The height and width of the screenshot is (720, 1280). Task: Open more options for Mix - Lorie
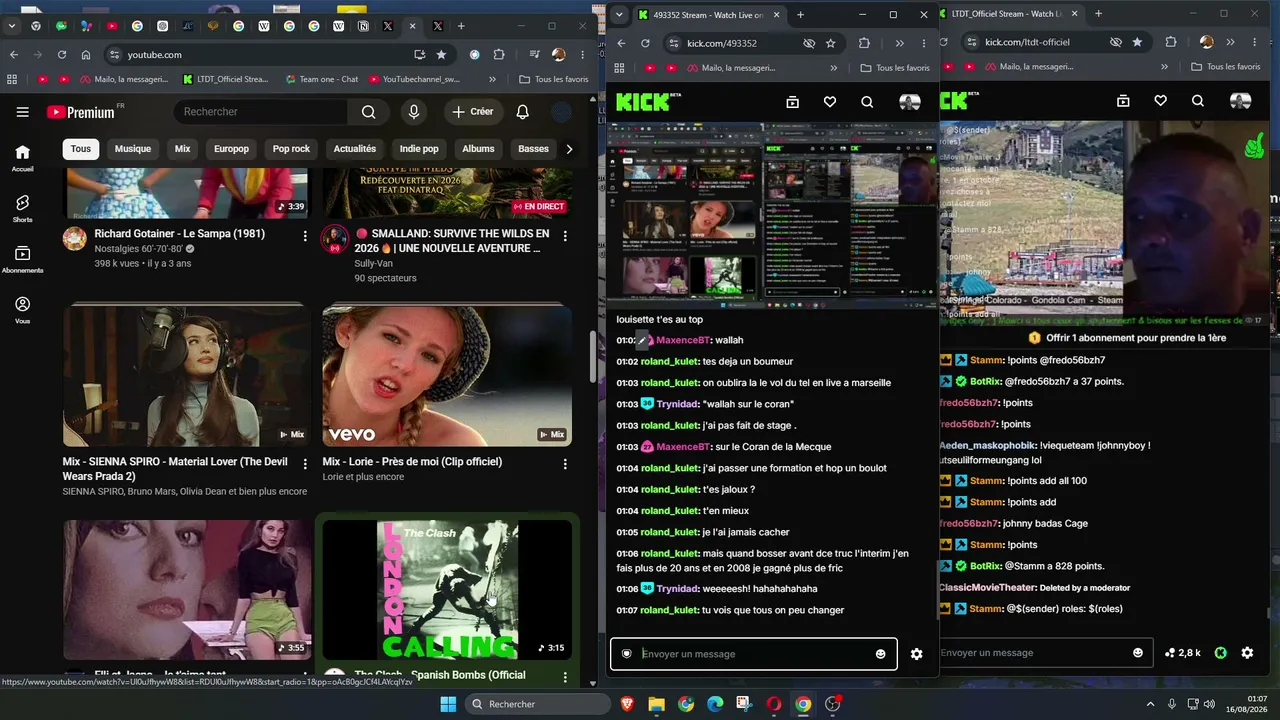tap(565, 464)
